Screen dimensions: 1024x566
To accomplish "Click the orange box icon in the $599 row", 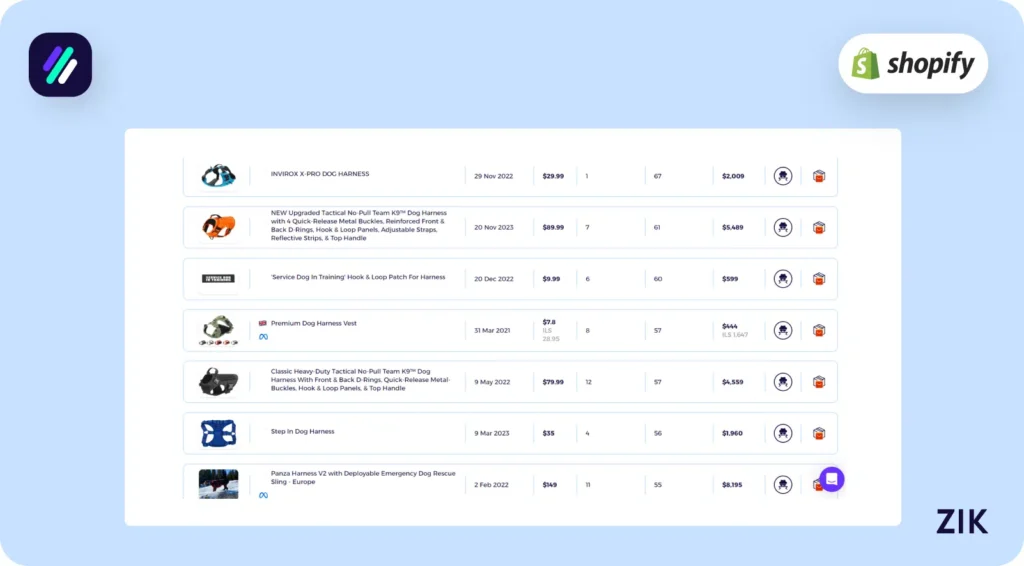I will click(819, 279).
